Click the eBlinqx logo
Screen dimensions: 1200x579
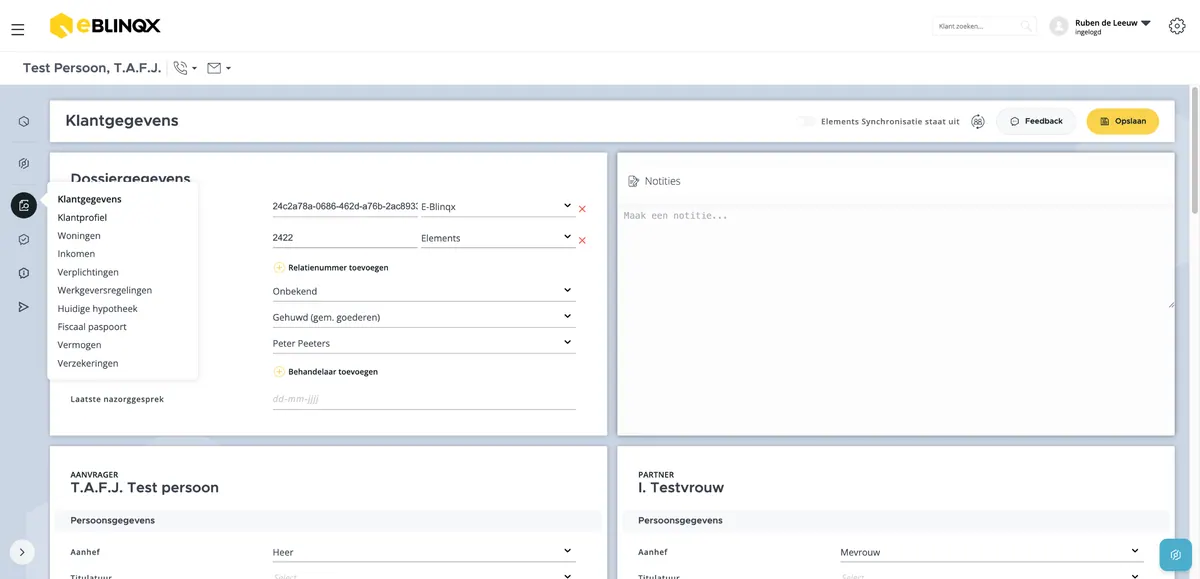click(105, 26)
